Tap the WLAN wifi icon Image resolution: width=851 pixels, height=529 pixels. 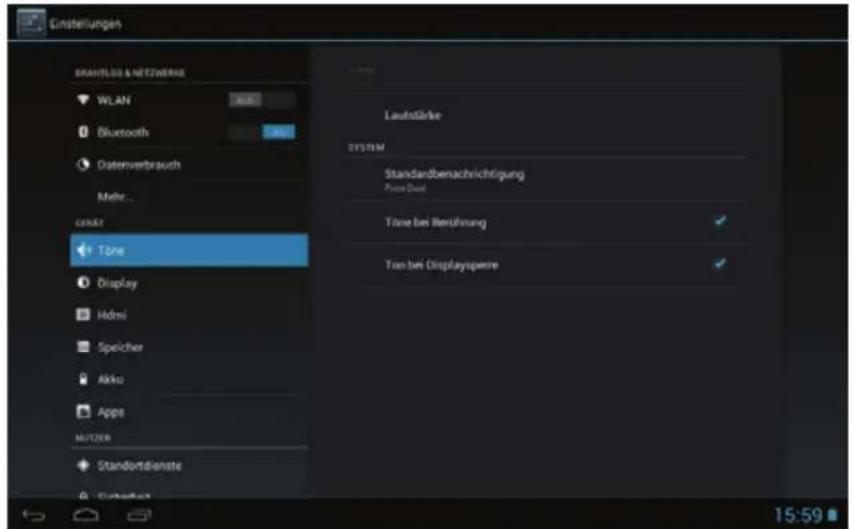coord(83,100)
